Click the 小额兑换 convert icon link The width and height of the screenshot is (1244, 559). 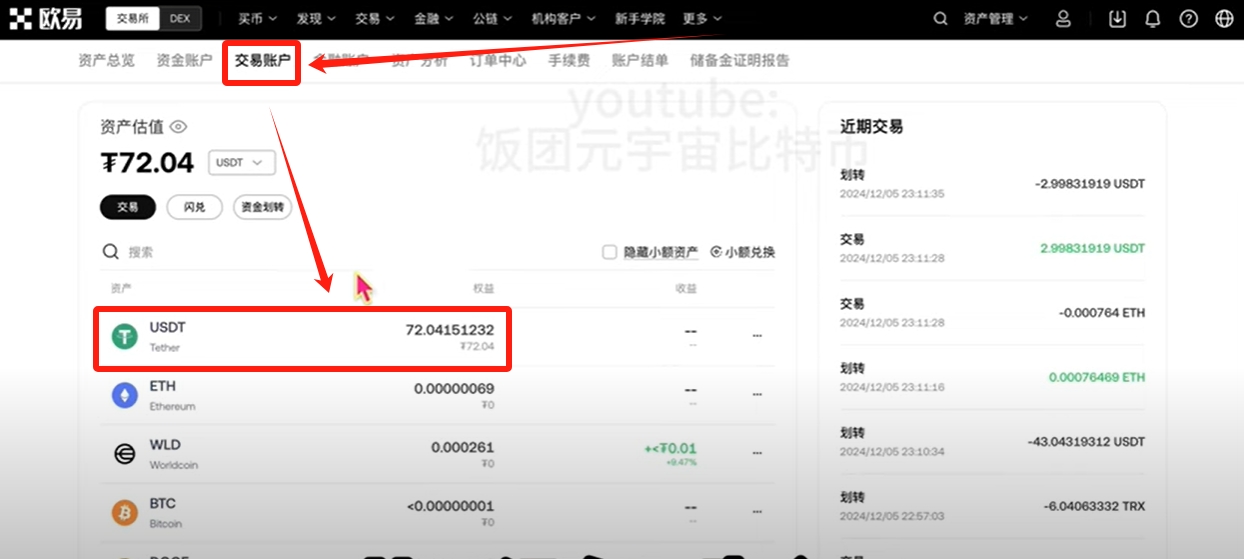click(x=743, y=252)
